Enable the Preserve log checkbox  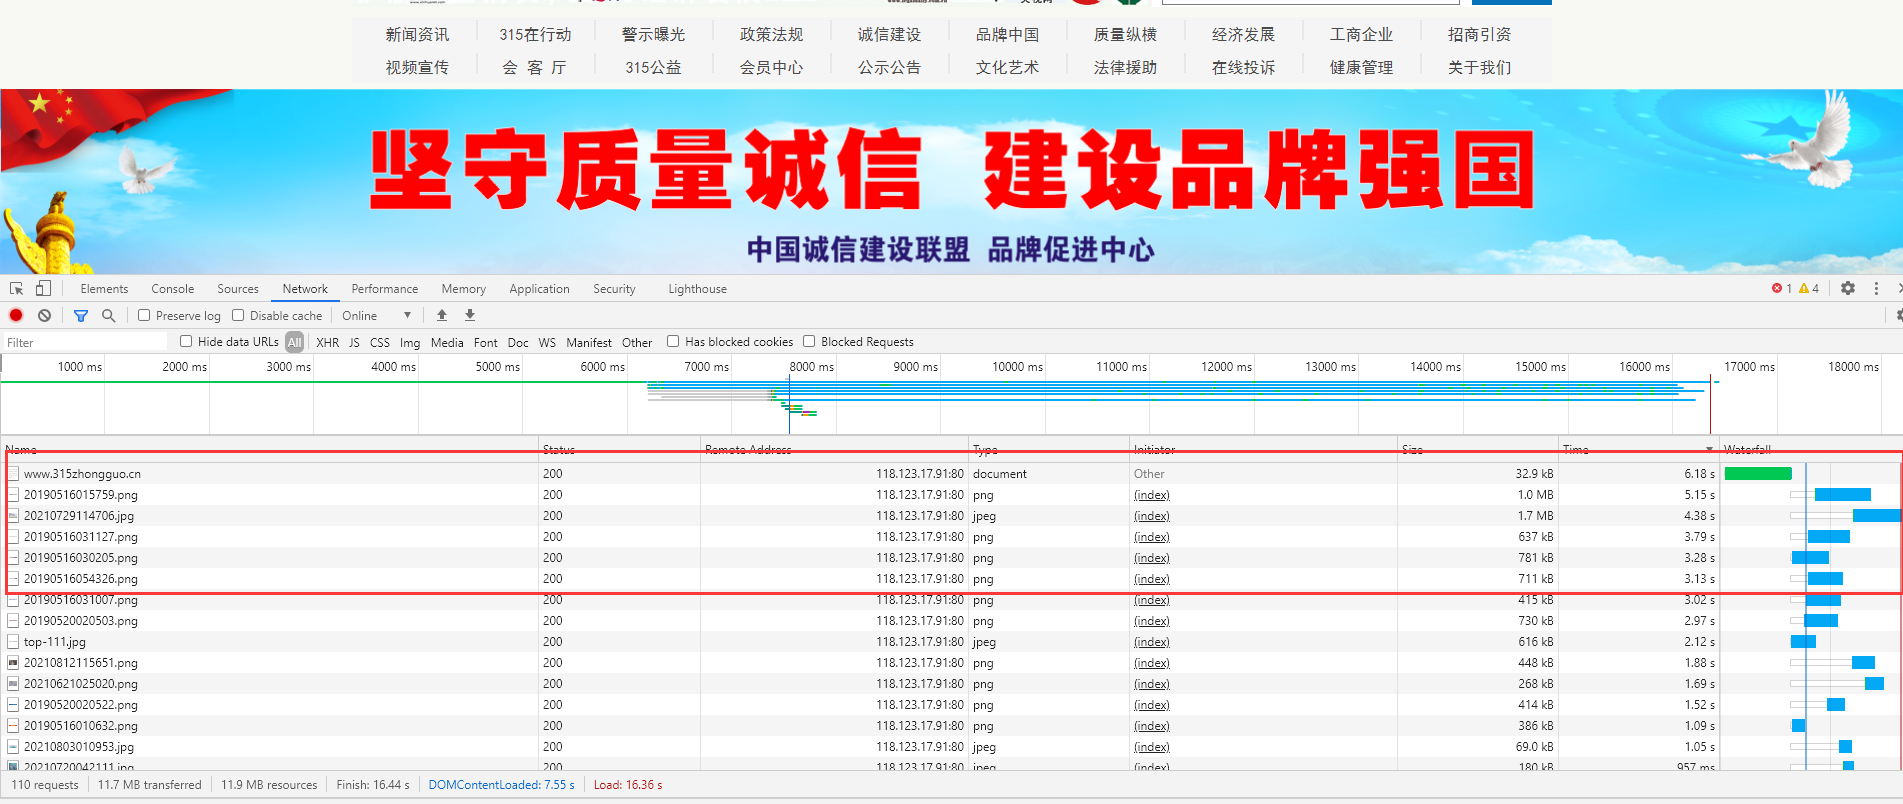pos(144,316)
